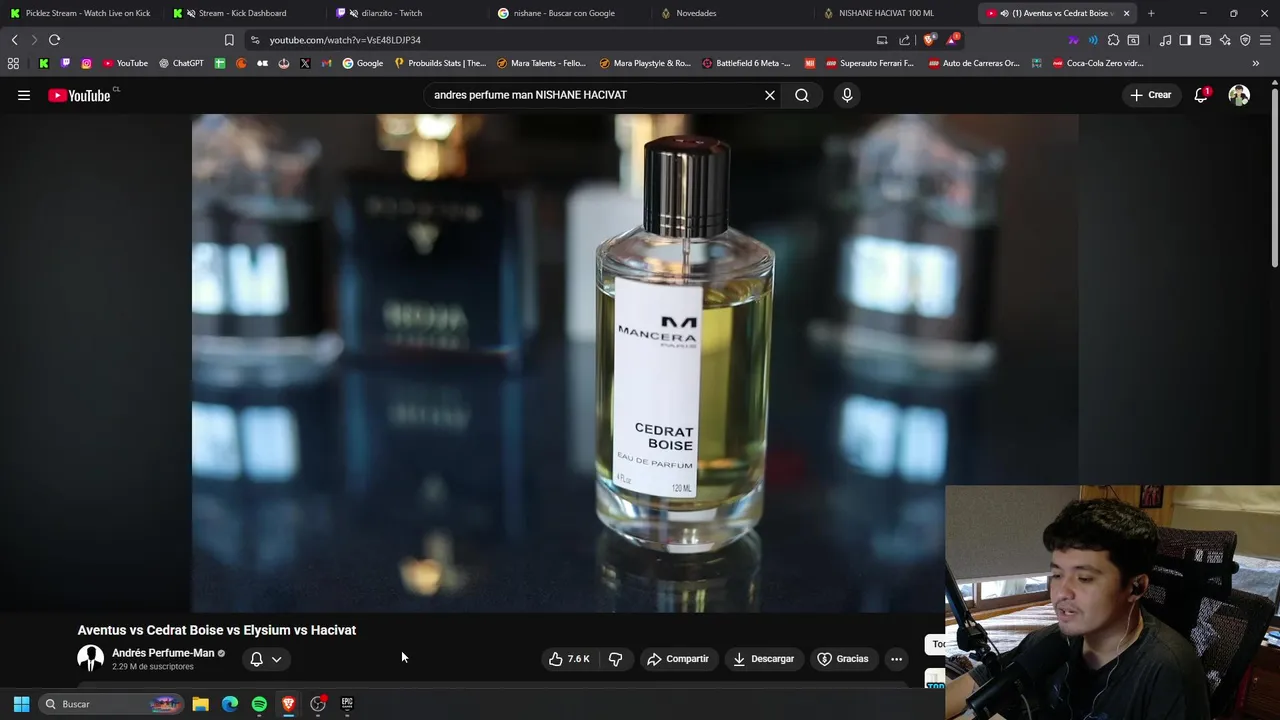1280x720 pixels.
Task: Open the Twitch bookmark icon
Action: coord(65,63)
